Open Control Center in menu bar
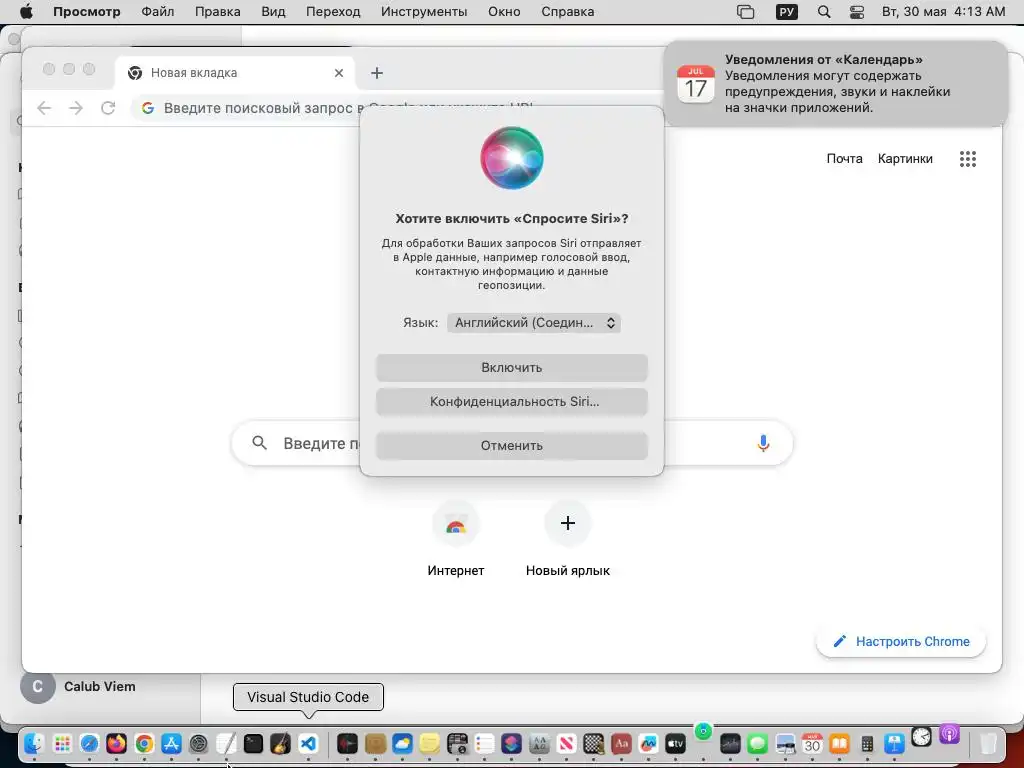The image size is (1024, 768). coord(857,12)
